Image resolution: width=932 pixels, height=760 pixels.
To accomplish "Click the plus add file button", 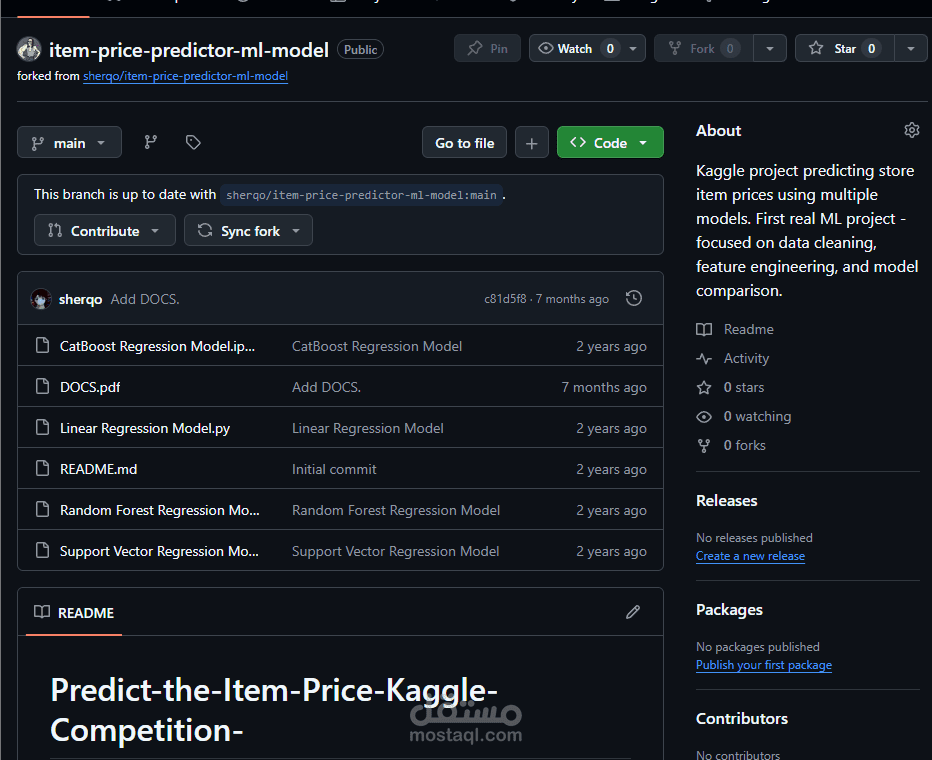I will click(x=531, y=143).
